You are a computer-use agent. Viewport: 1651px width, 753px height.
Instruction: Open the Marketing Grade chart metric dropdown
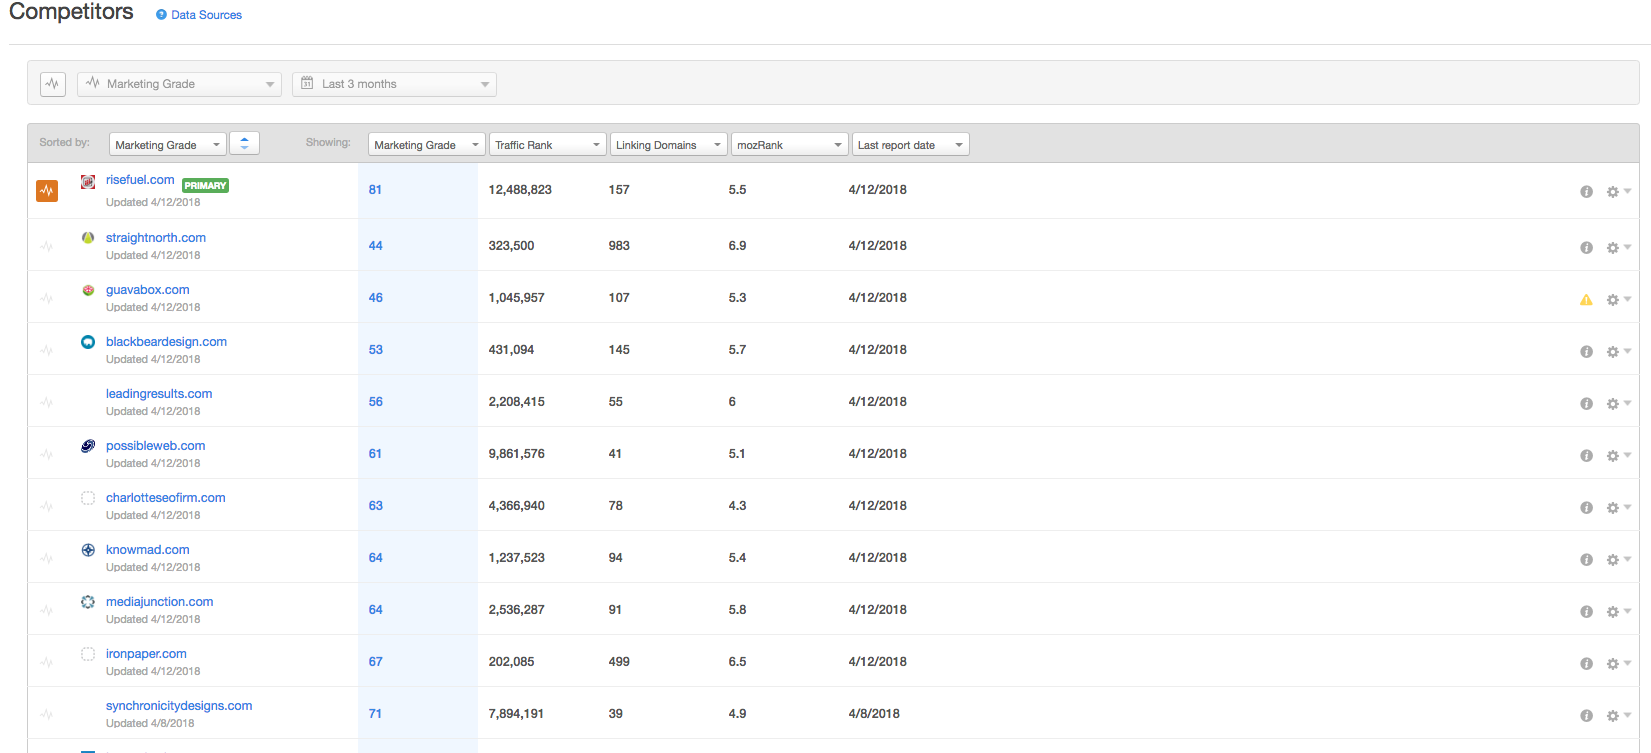pyautogui.click(x=179, y=84)
